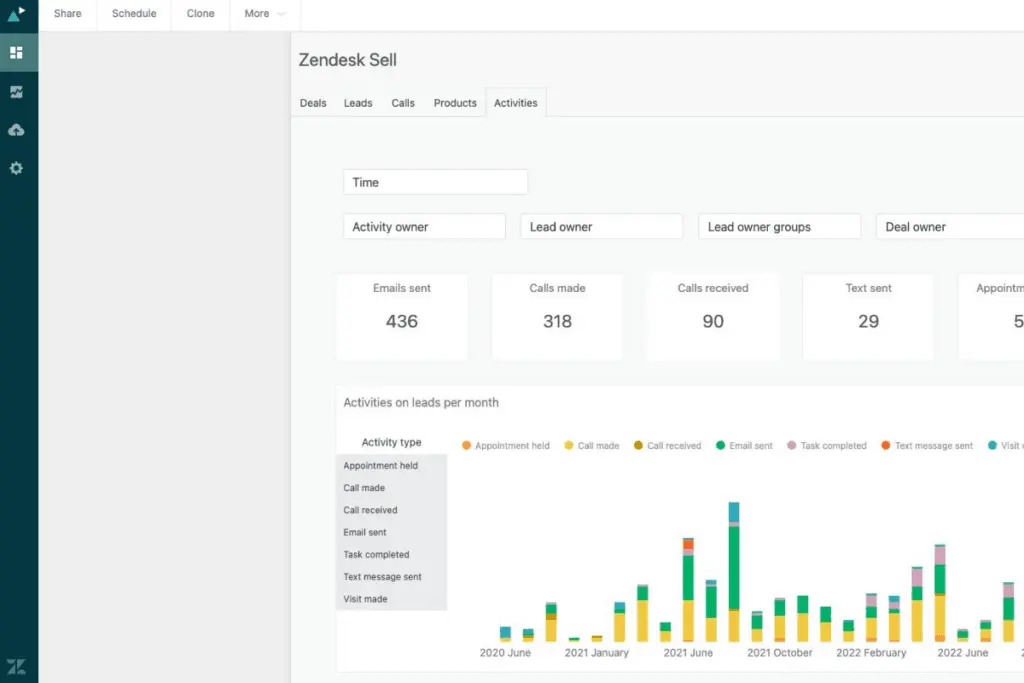Select Email sent in Activity type list

tap(392, 532)
